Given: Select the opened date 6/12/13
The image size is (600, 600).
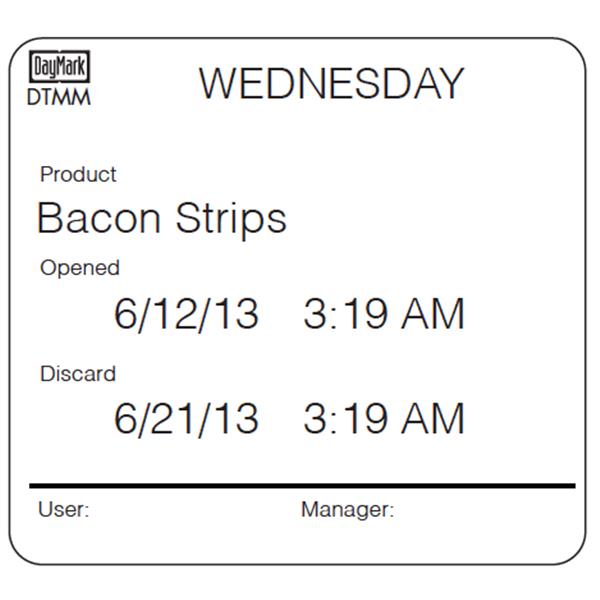Looking at the screenshot, I should coord(186,314).
